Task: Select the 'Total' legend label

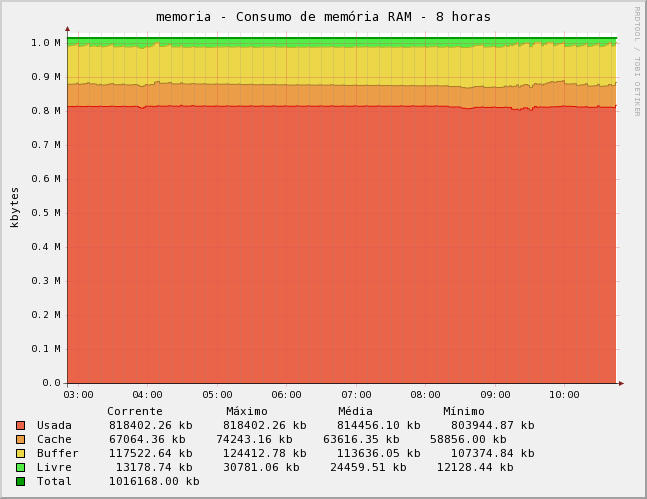Action: tap(54, 482)
